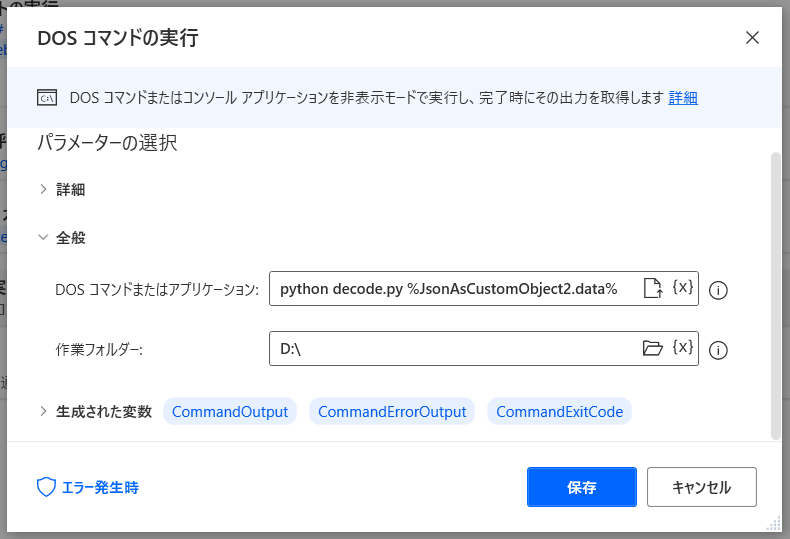Click the 保存 button
The height and width of the screenshot is (539, 790).
[x=582, y=487]
